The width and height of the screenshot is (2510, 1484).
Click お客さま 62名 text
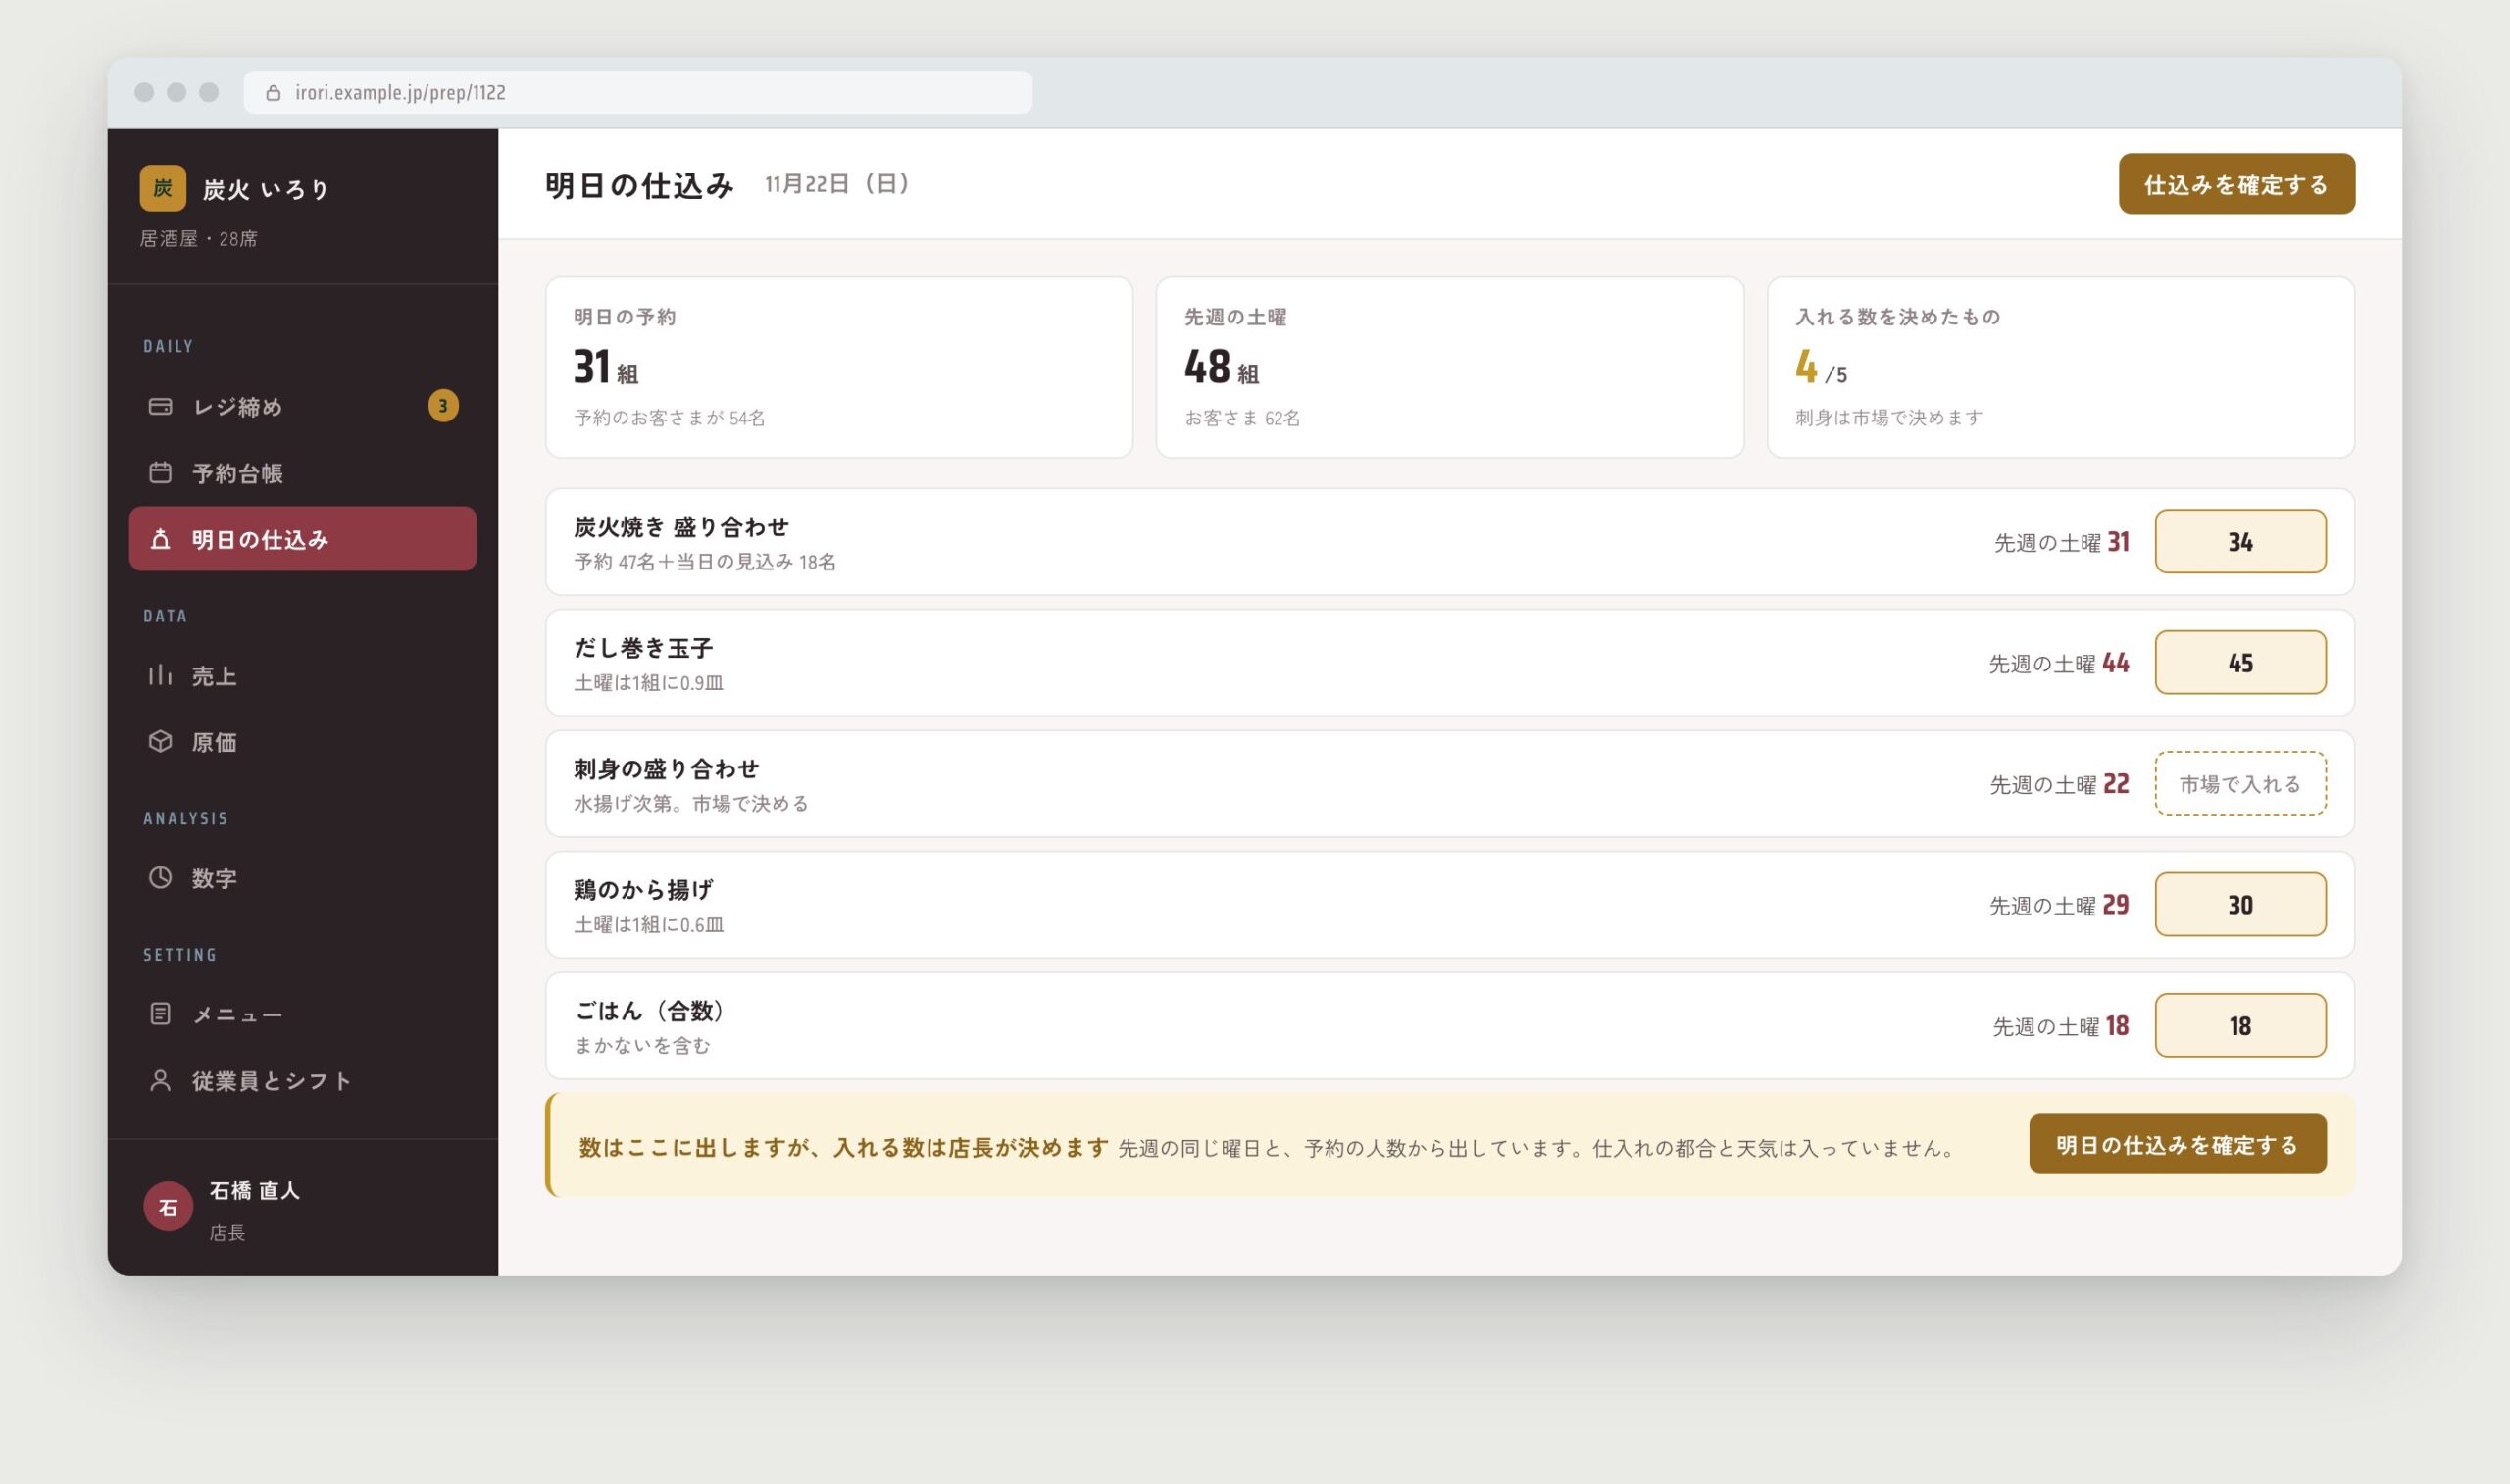coord(1242,418)
